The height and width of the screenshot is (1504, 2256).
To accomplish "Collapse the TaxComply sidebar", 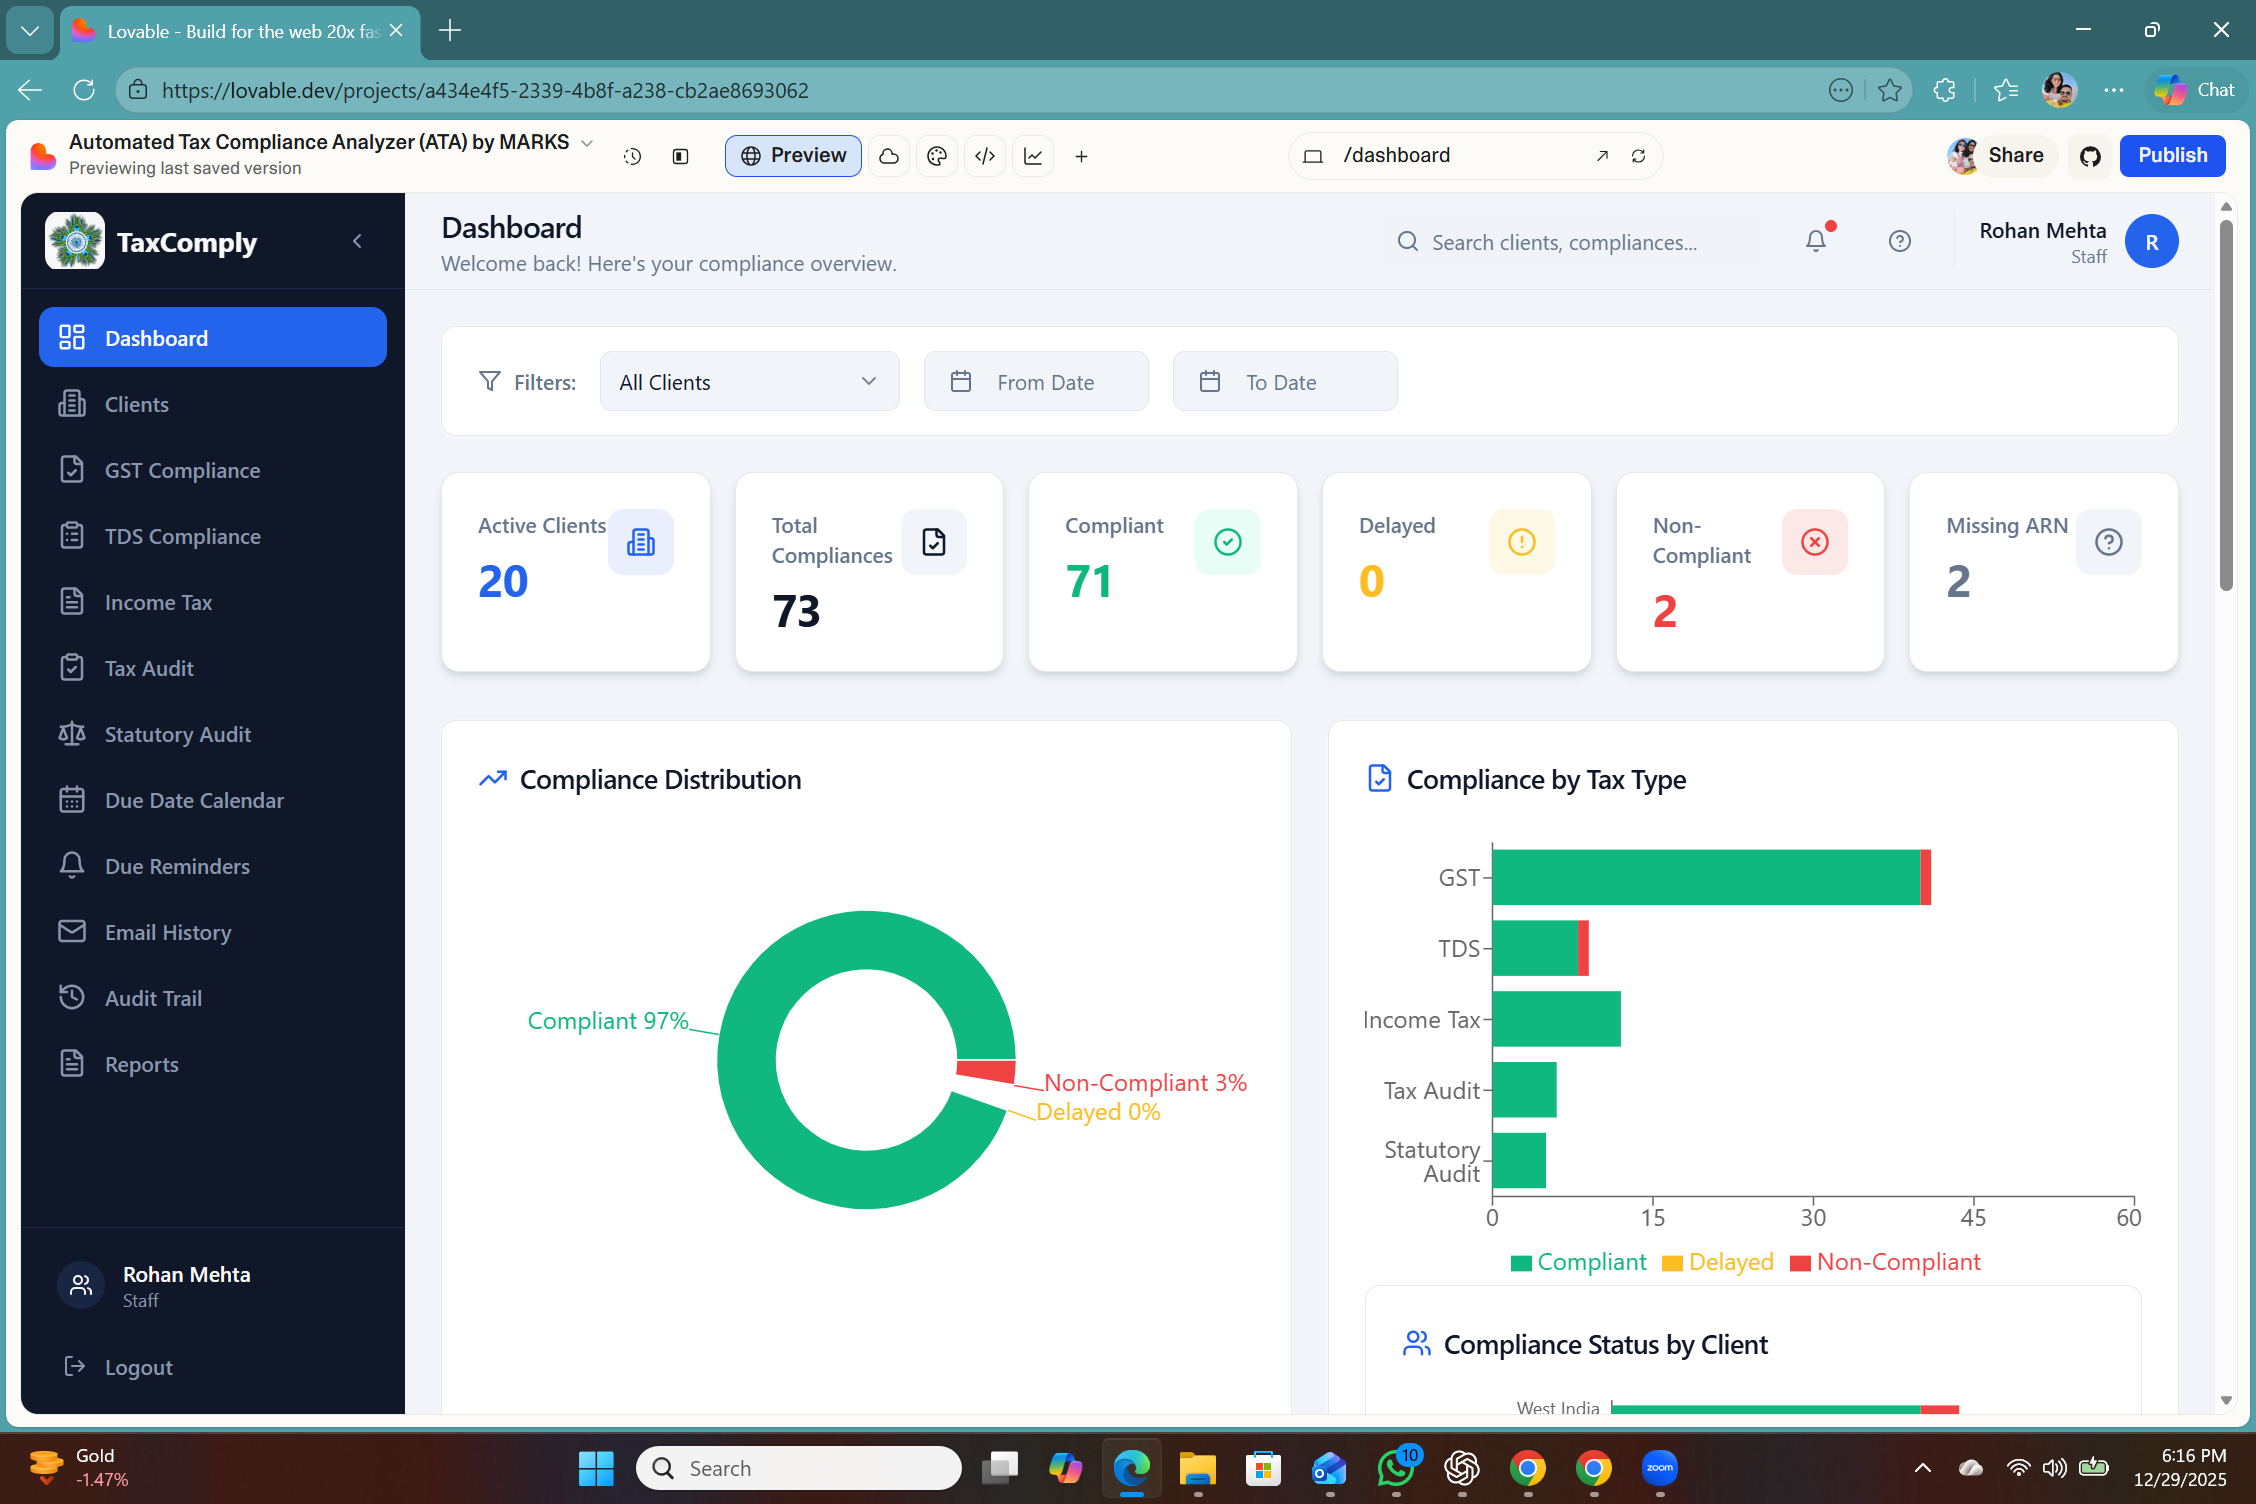I will (357, 241).
